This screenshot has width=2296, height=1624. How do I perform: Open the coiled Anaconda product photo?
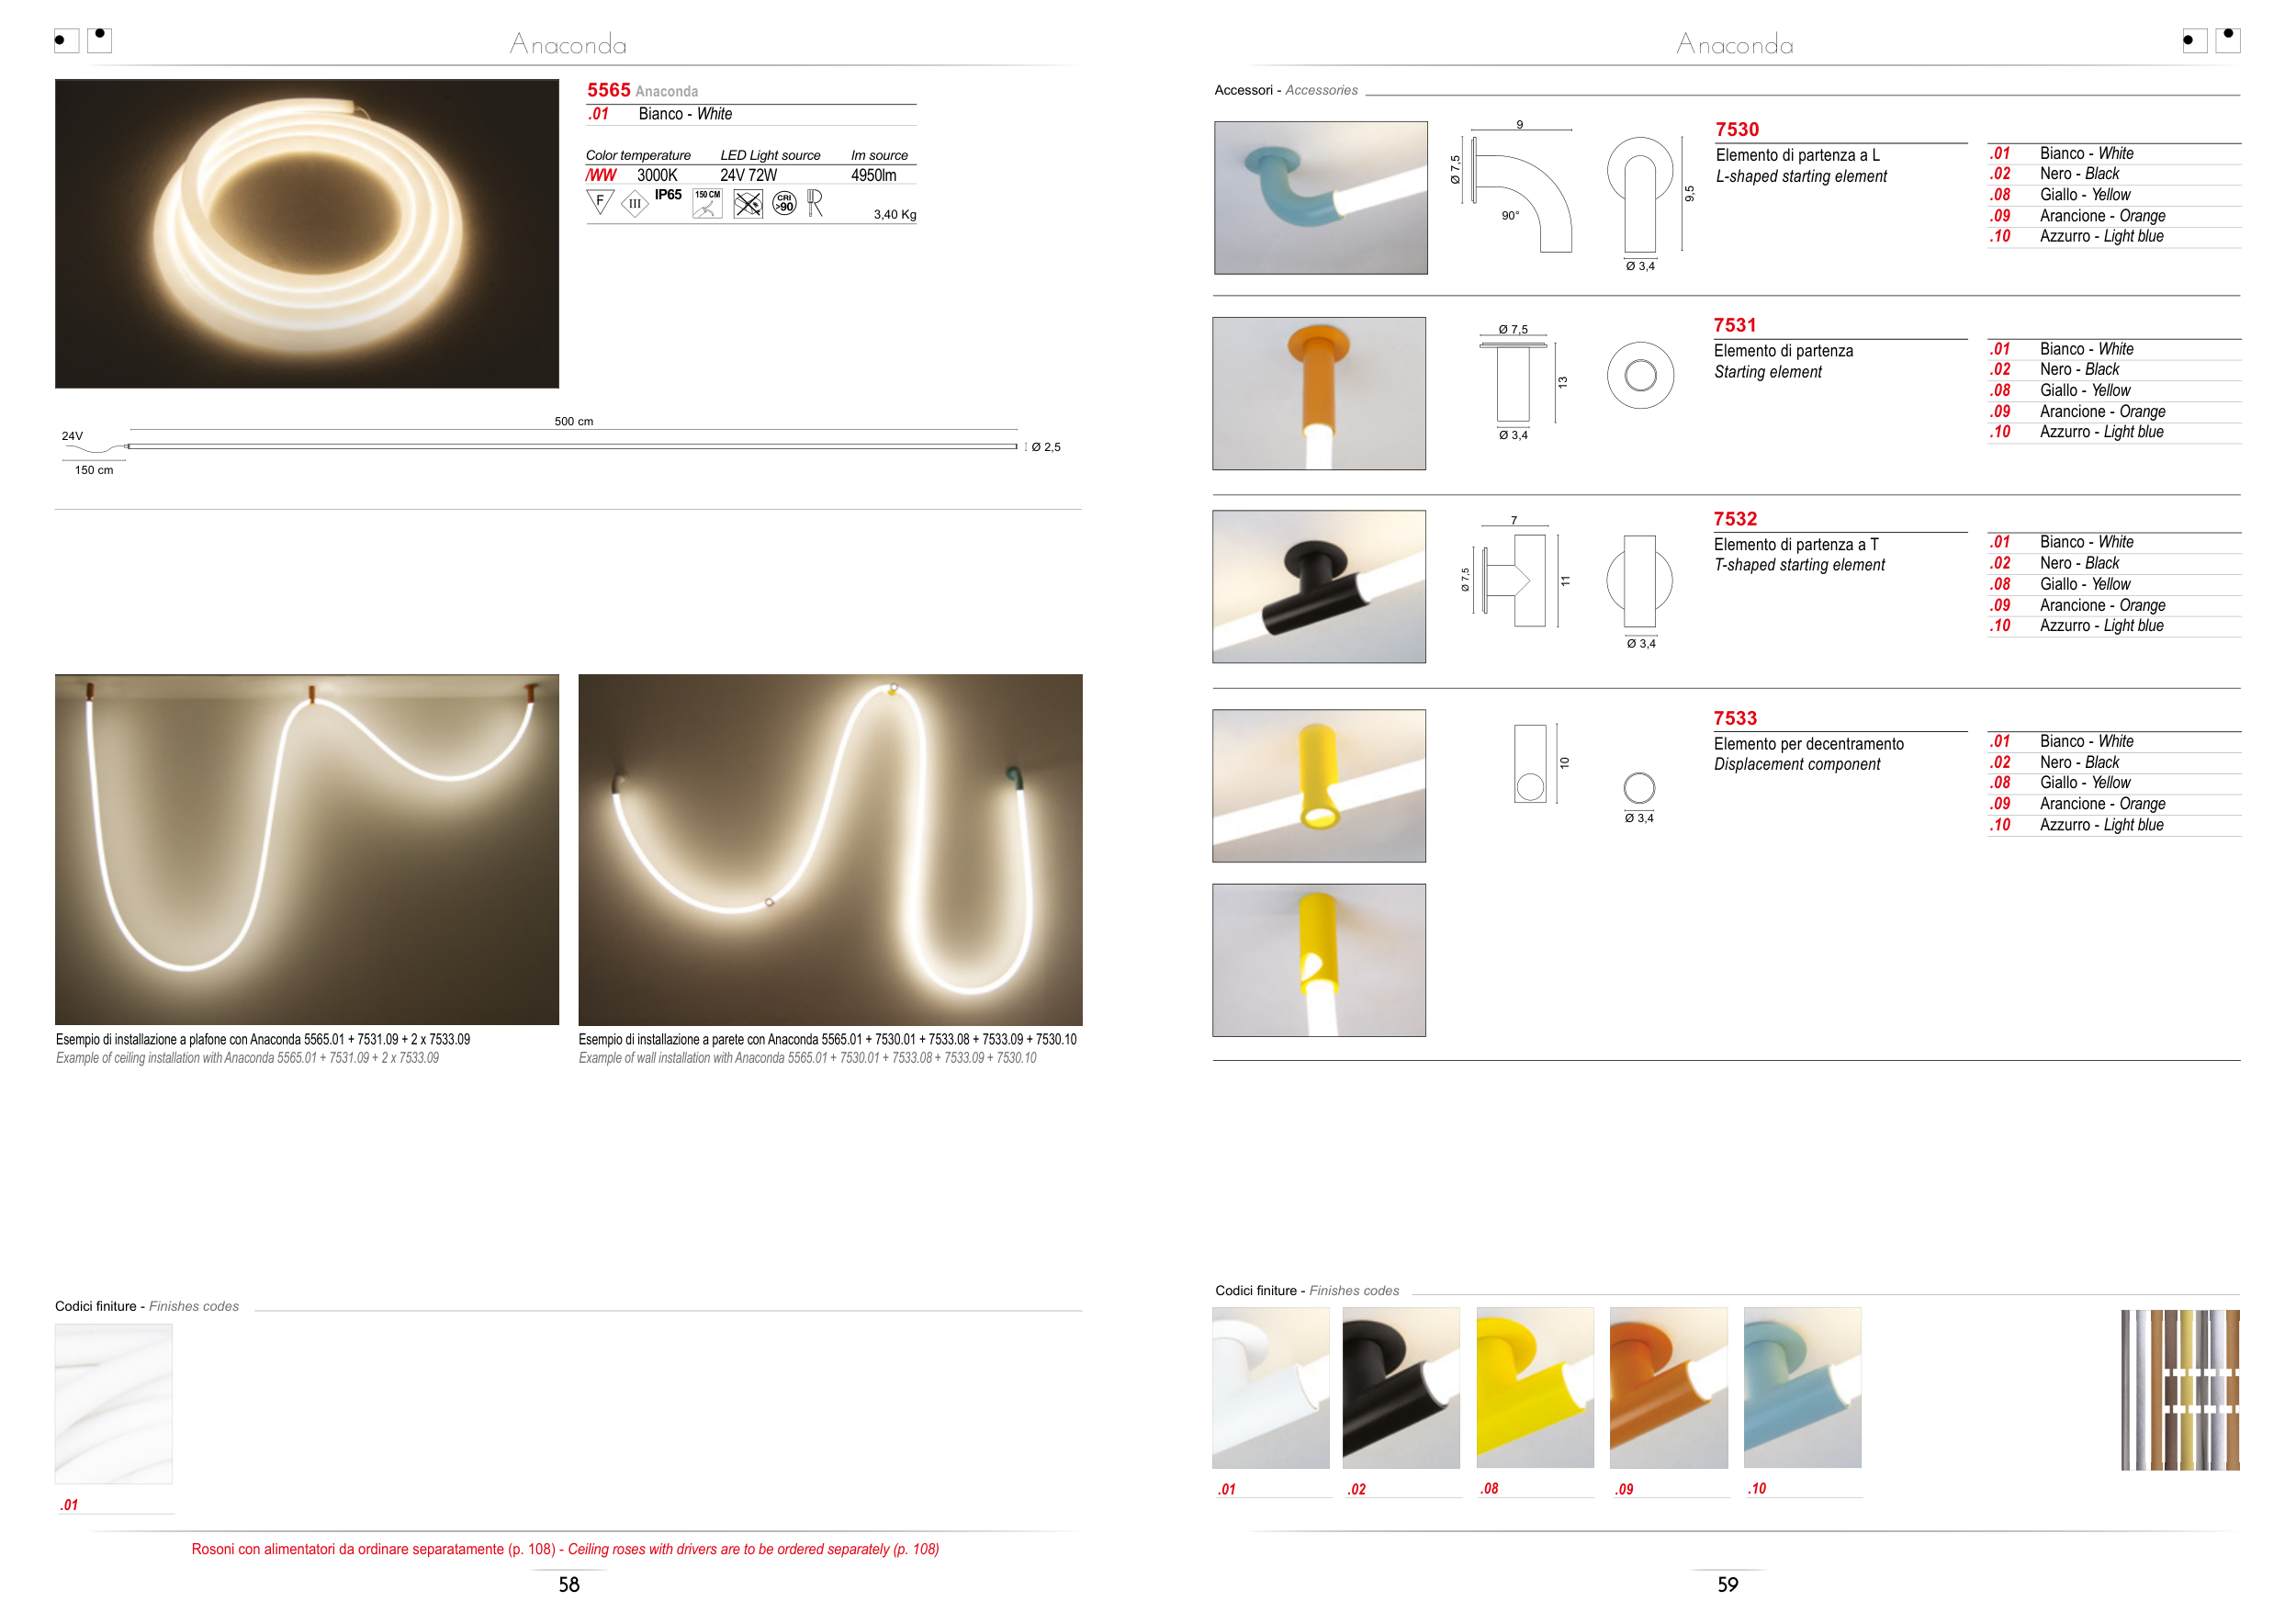pyautogui.click(x=307, y=234)
